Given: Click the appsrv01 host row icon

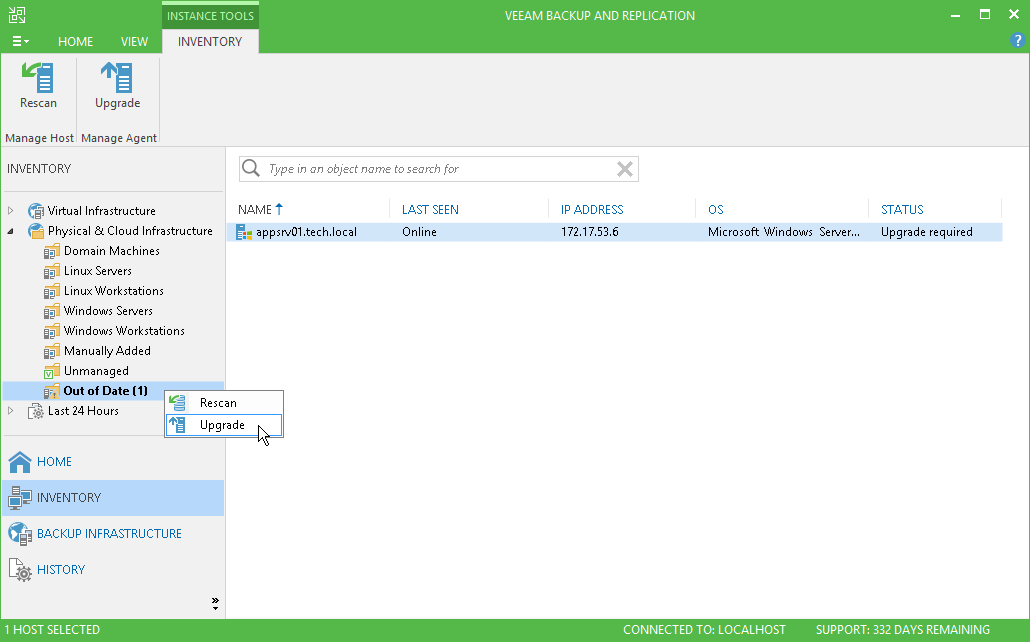Looking at the screenshot, I should pyautogui.click(x=244, y=232).
